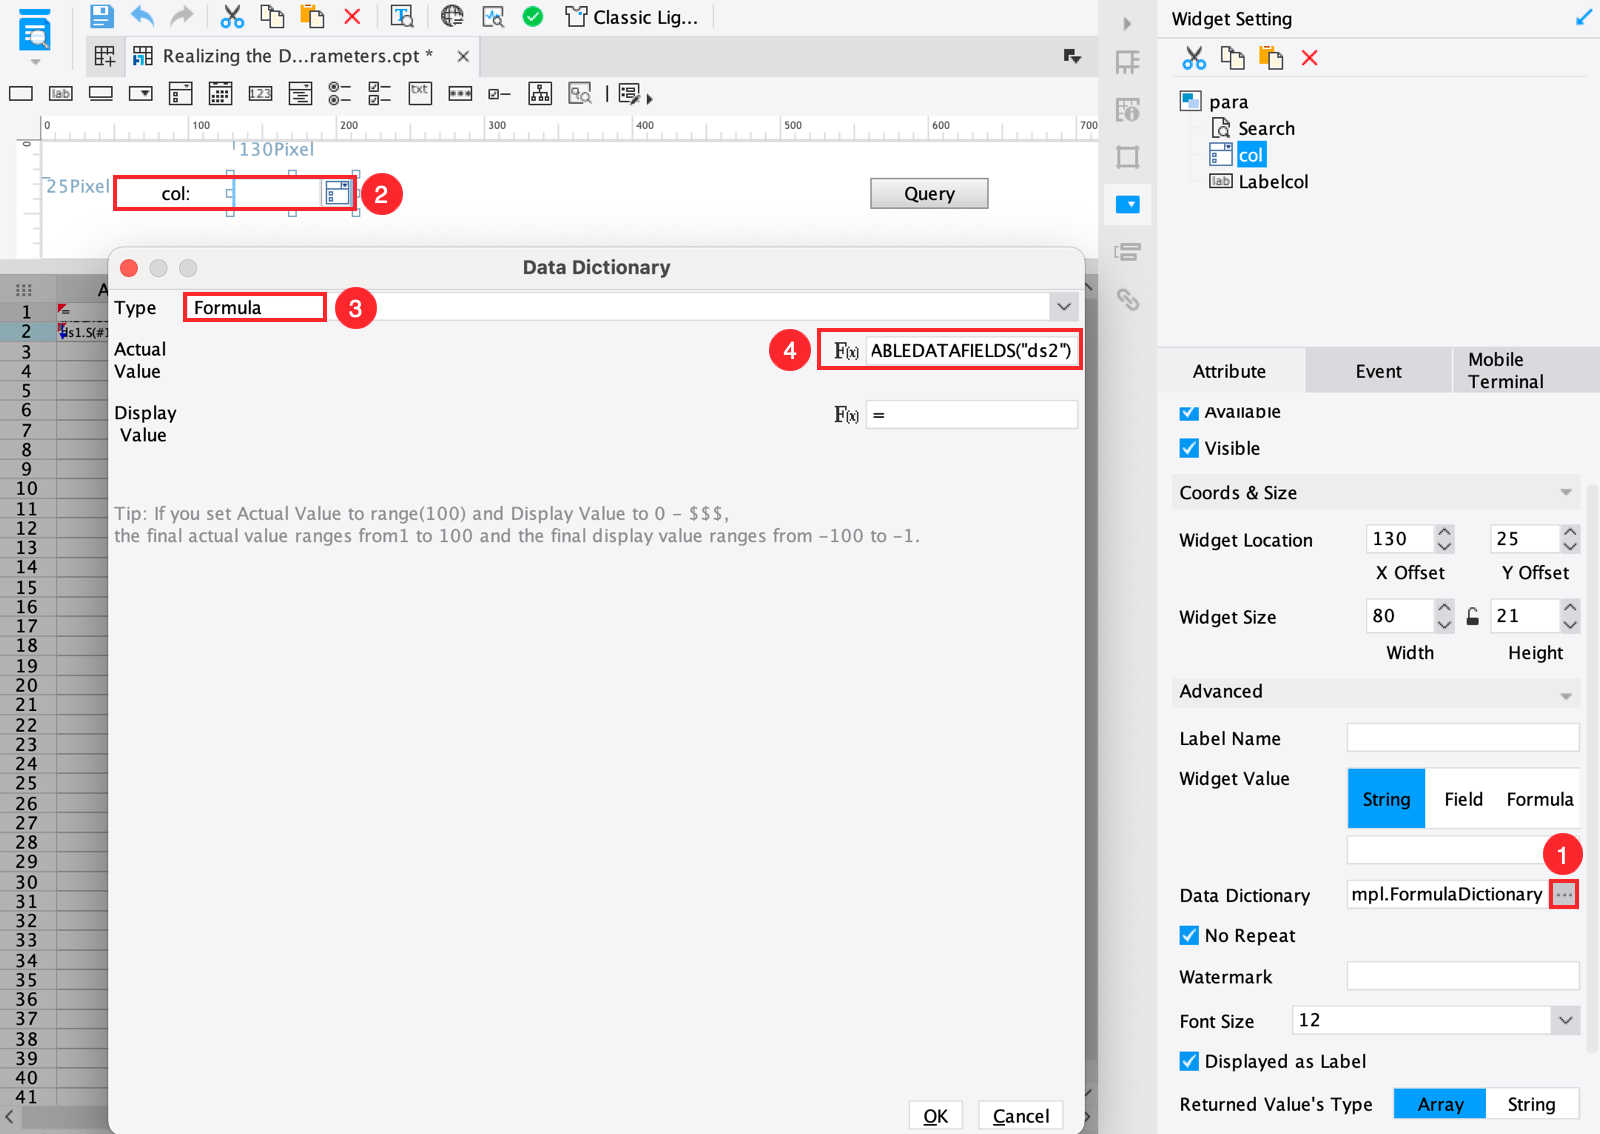Open the hyperlink panel icon in sidebar
Screen dimensions: 1600x1134
click(1128, 299)
